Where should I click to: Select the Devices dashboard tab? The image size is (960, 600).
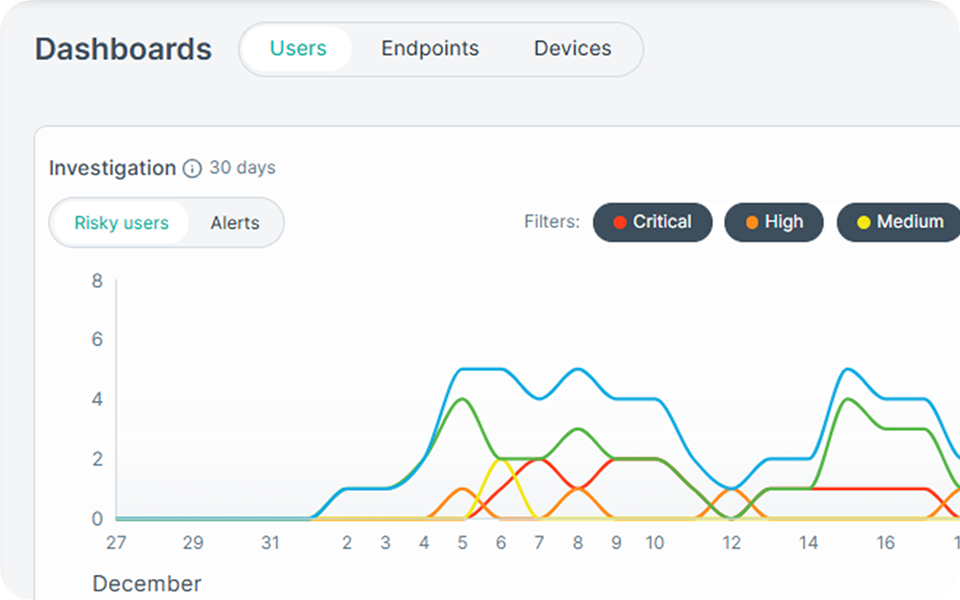click(572, 49)
